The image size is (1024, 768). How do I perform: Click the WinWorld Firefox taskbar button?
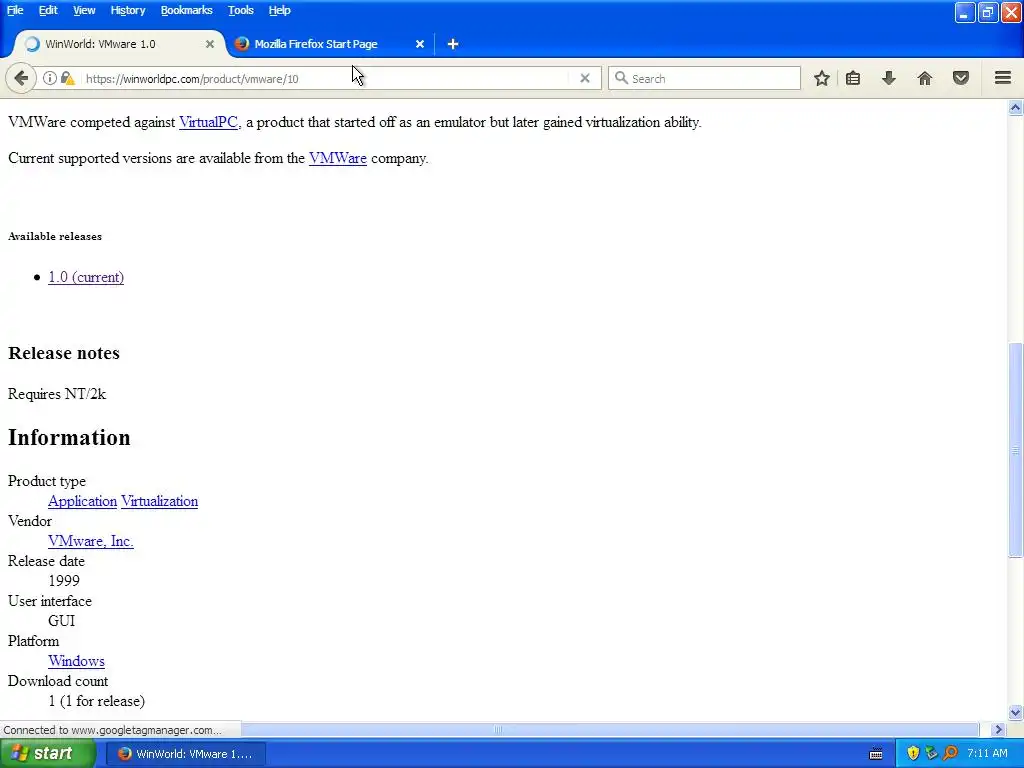pos(185,754)
